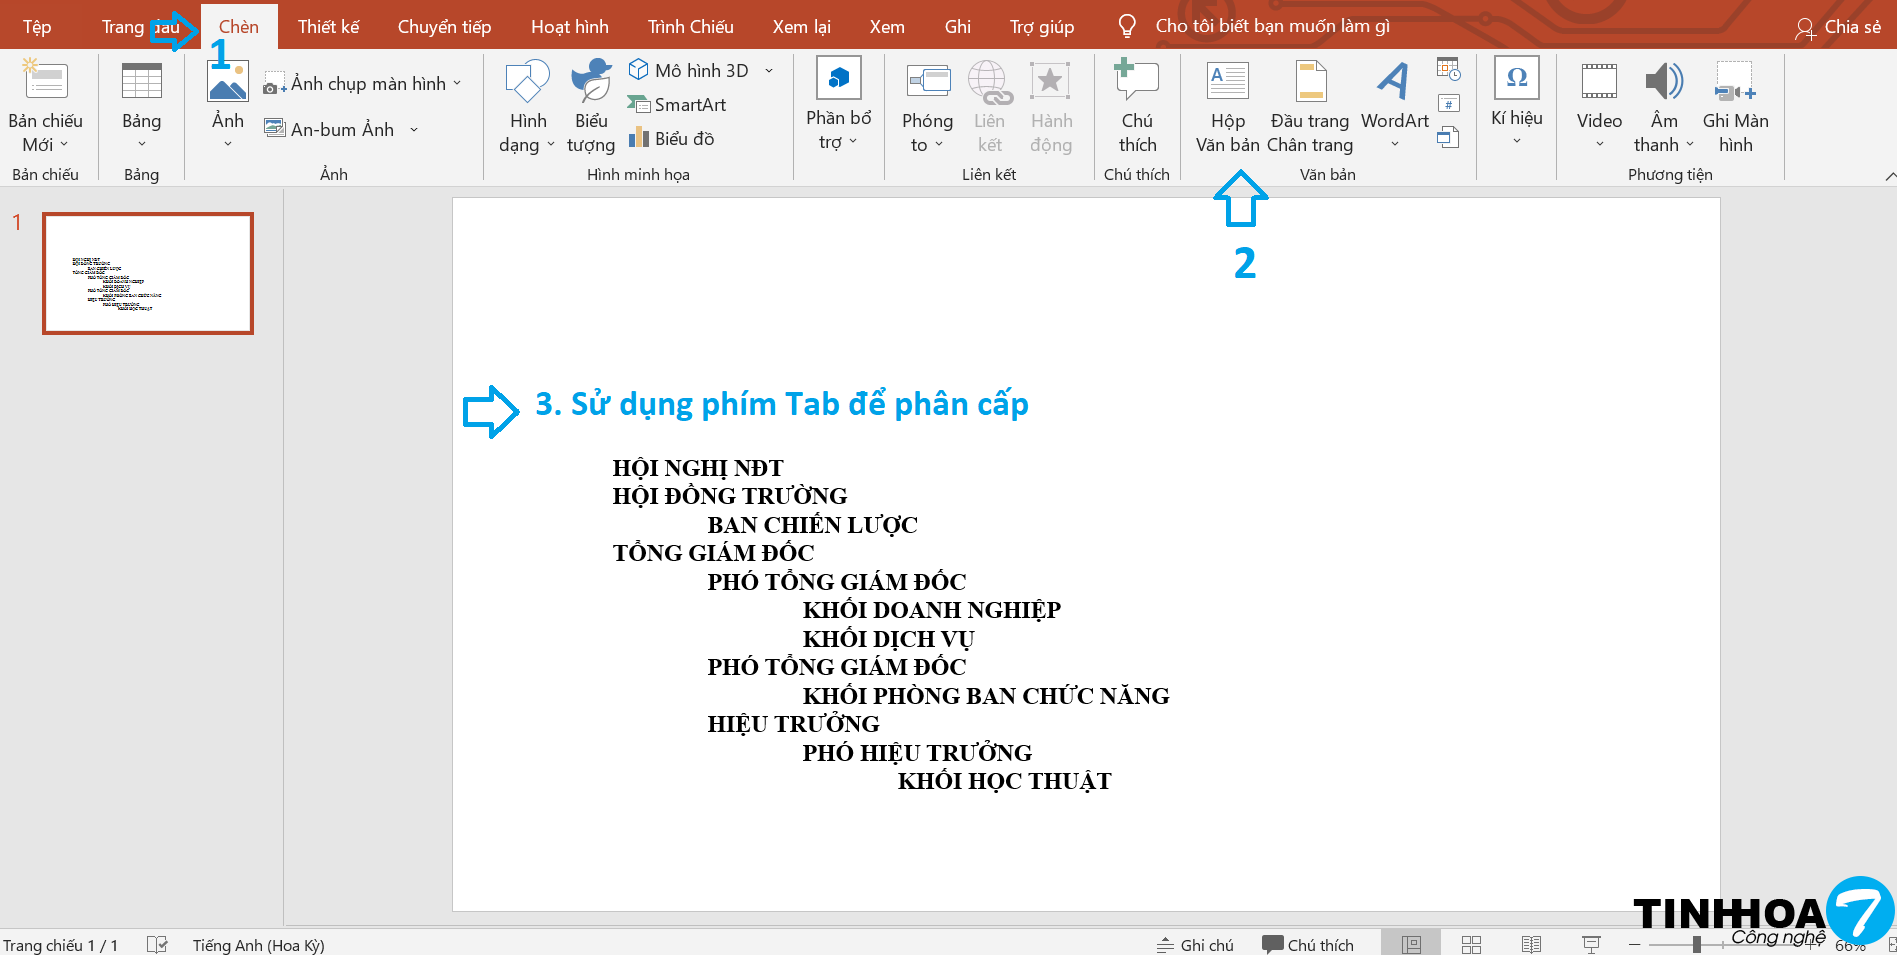1897x955 pixels.
Task: Click the WordArt icon
Action: [1394, 83]
